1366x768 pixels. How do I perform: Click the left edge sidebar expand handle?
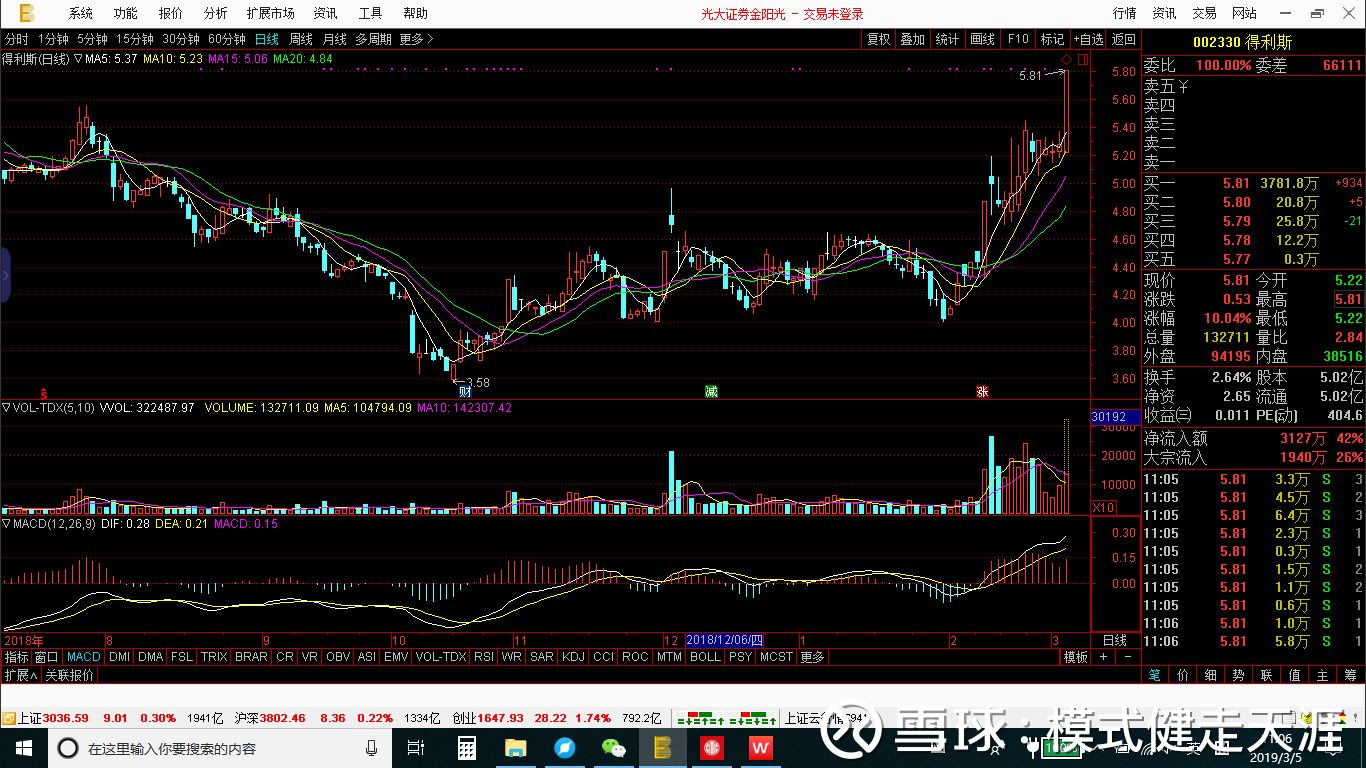(x=5, y=275)
